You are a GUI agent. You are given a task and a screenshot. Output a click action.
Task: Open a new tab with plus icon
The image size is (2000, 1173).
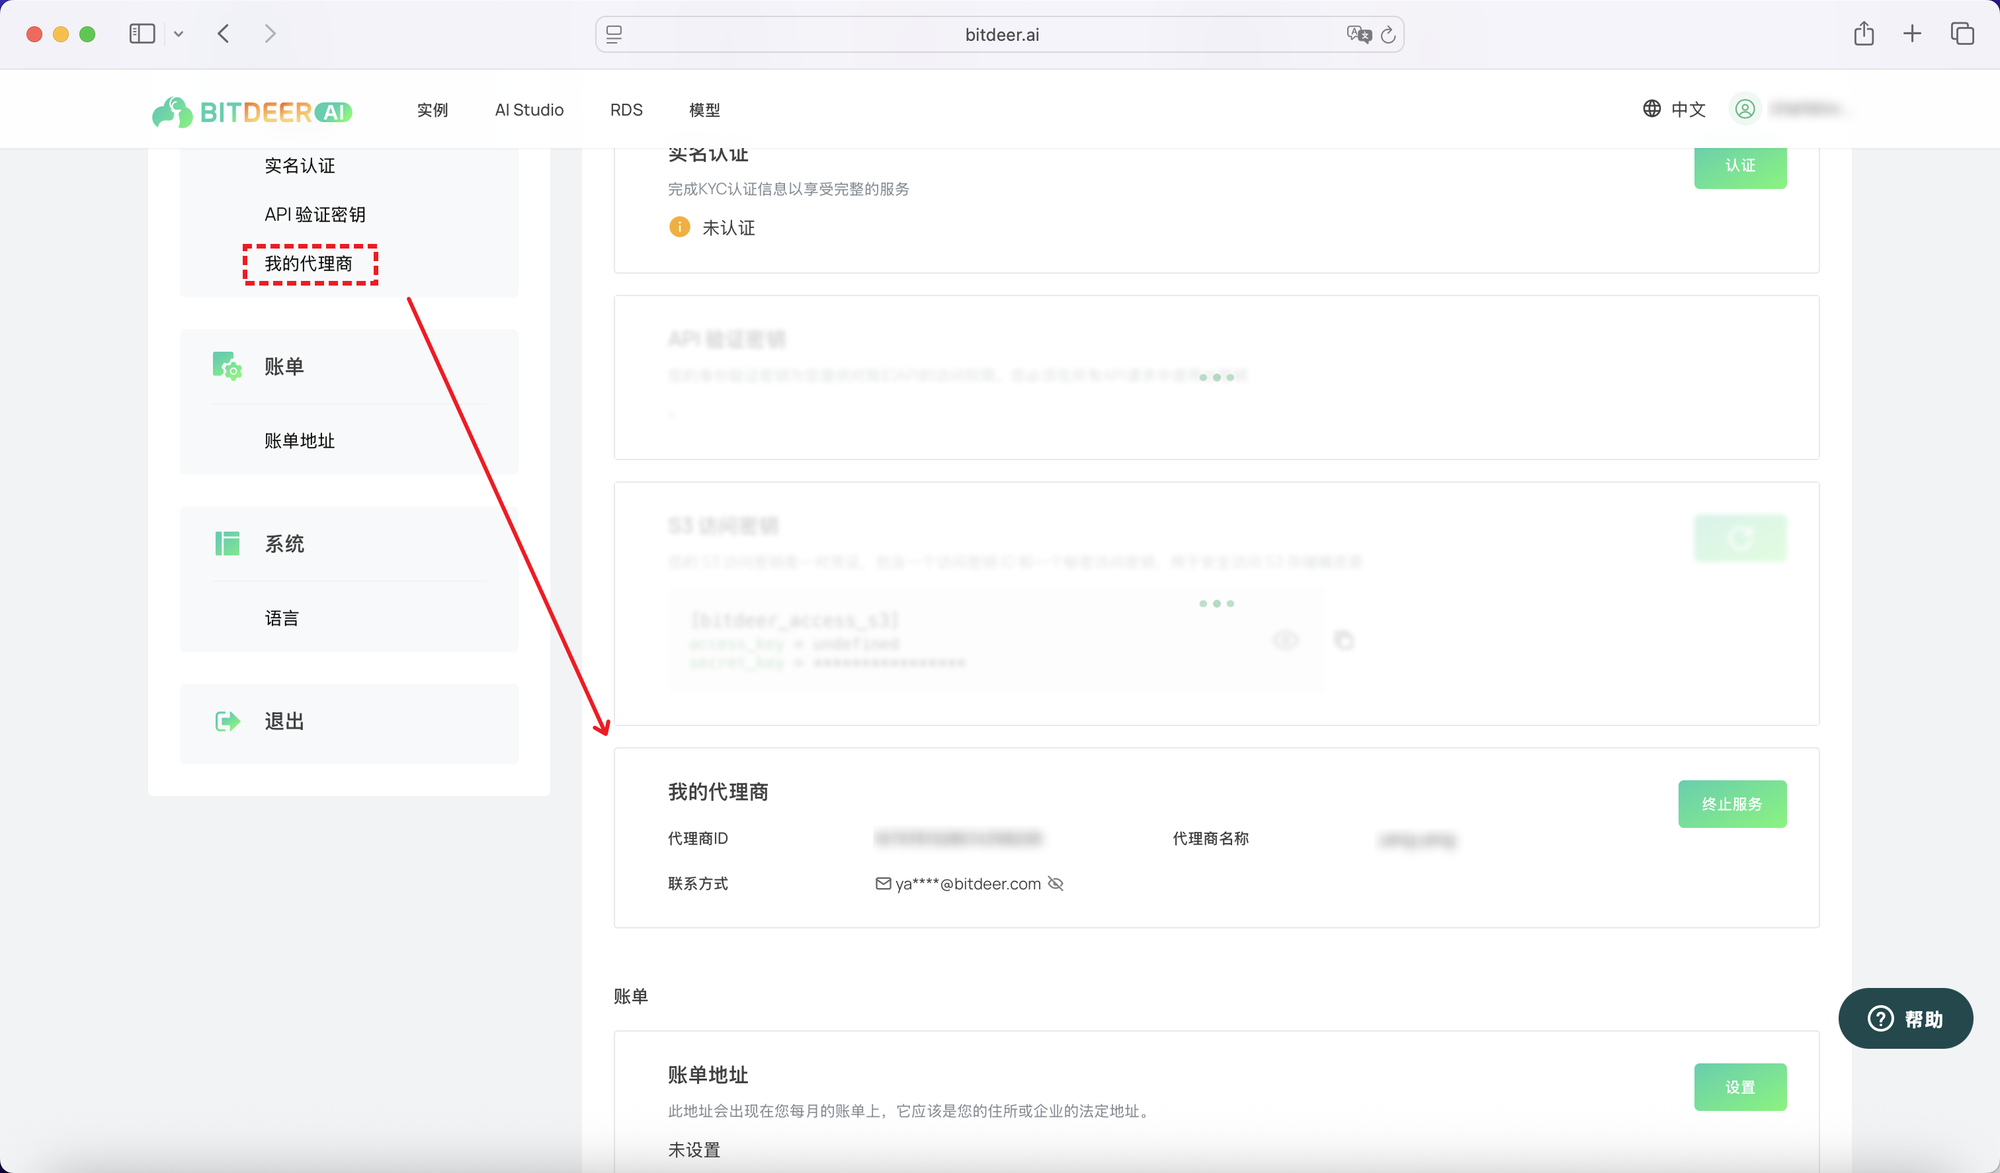tap(1912, 33)
